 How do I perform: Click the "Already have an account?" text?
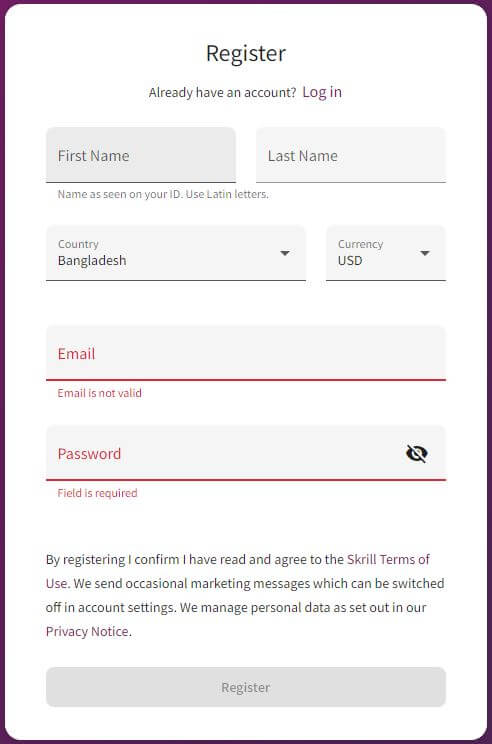tap(222, 93)
